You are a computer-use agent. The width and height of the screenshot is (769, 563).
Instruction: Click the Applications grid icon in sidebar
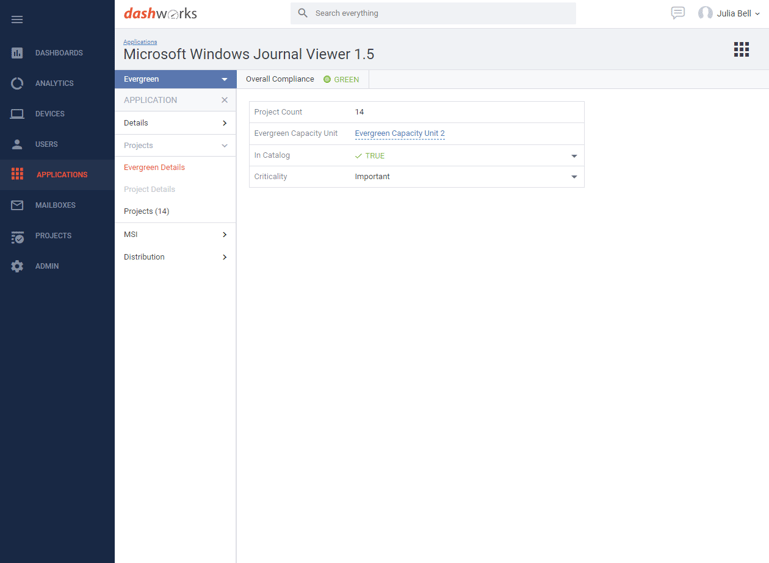pyautogui.click(x=17, y=174)
